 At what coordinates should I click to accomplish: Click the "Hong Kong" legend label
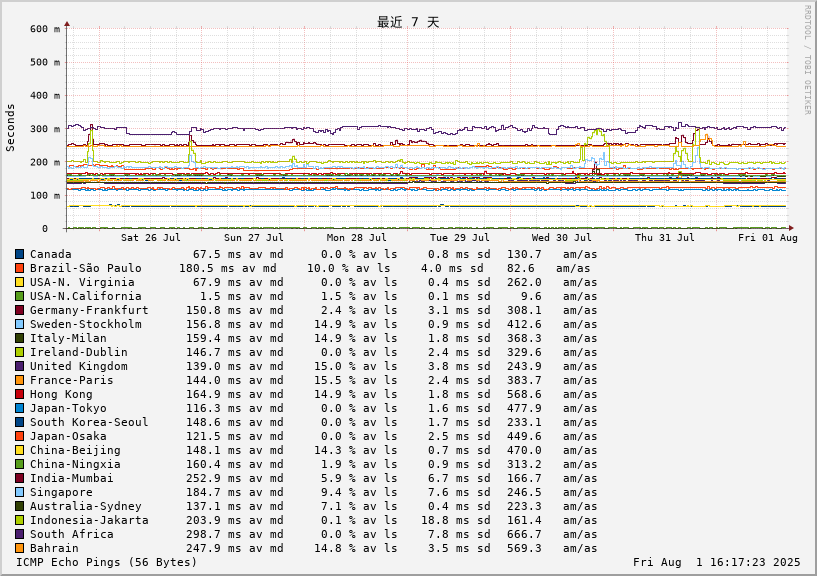pyautogui.click(x=61, y=395)
